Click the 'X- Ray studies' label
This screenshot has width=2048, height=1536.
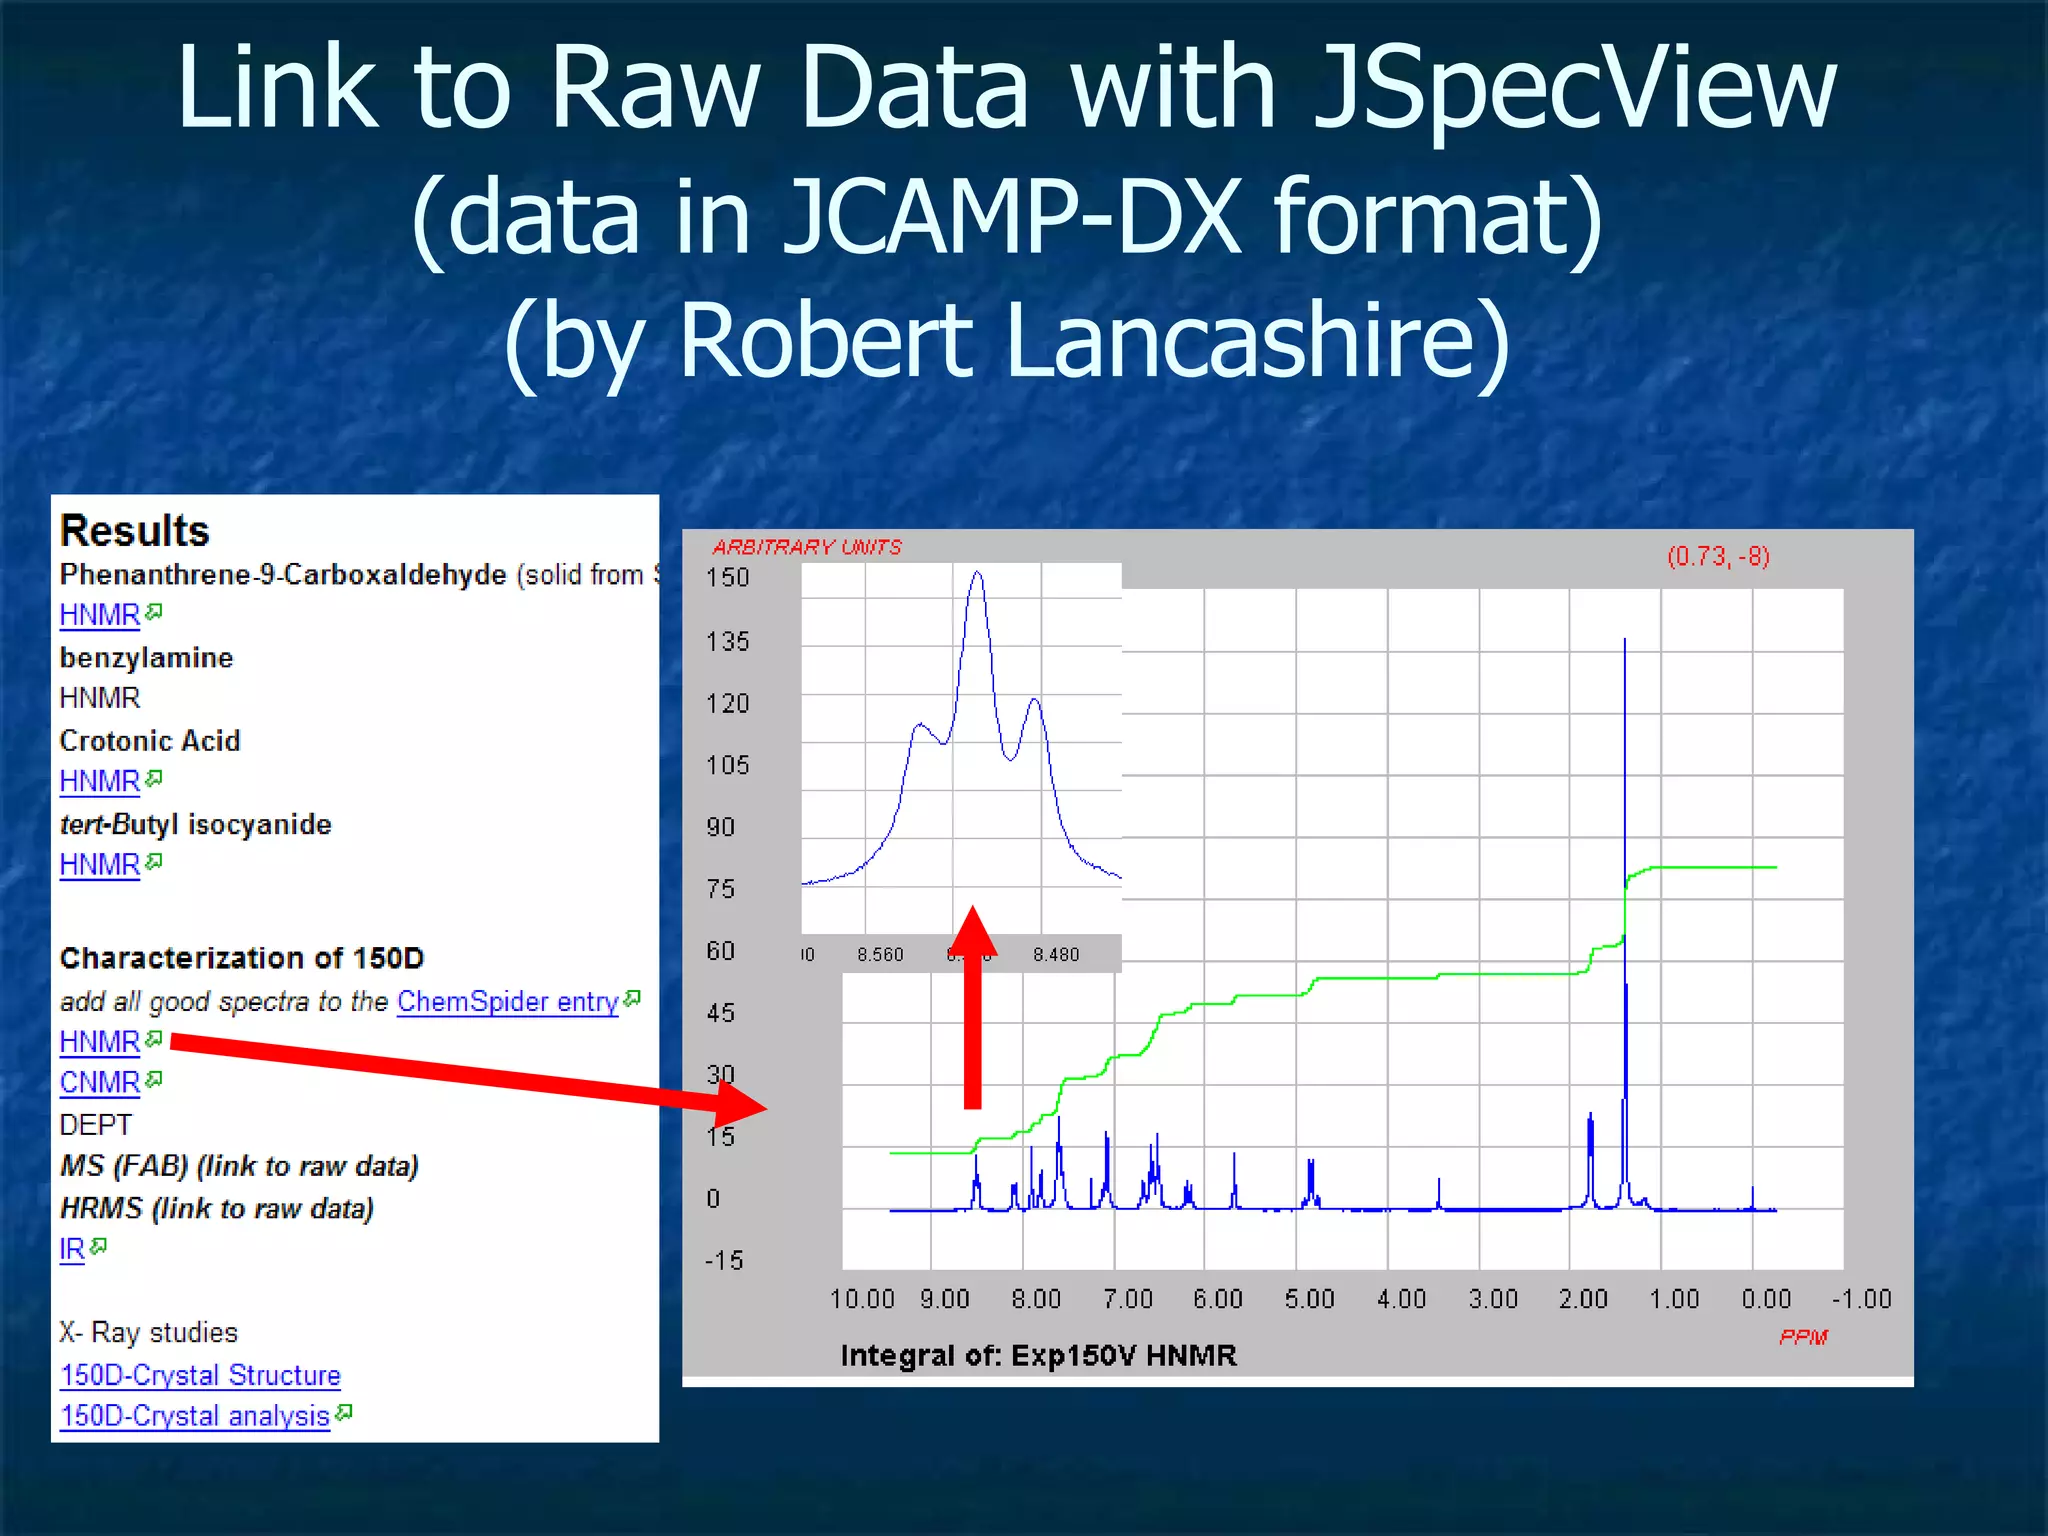click(148, 1332)
